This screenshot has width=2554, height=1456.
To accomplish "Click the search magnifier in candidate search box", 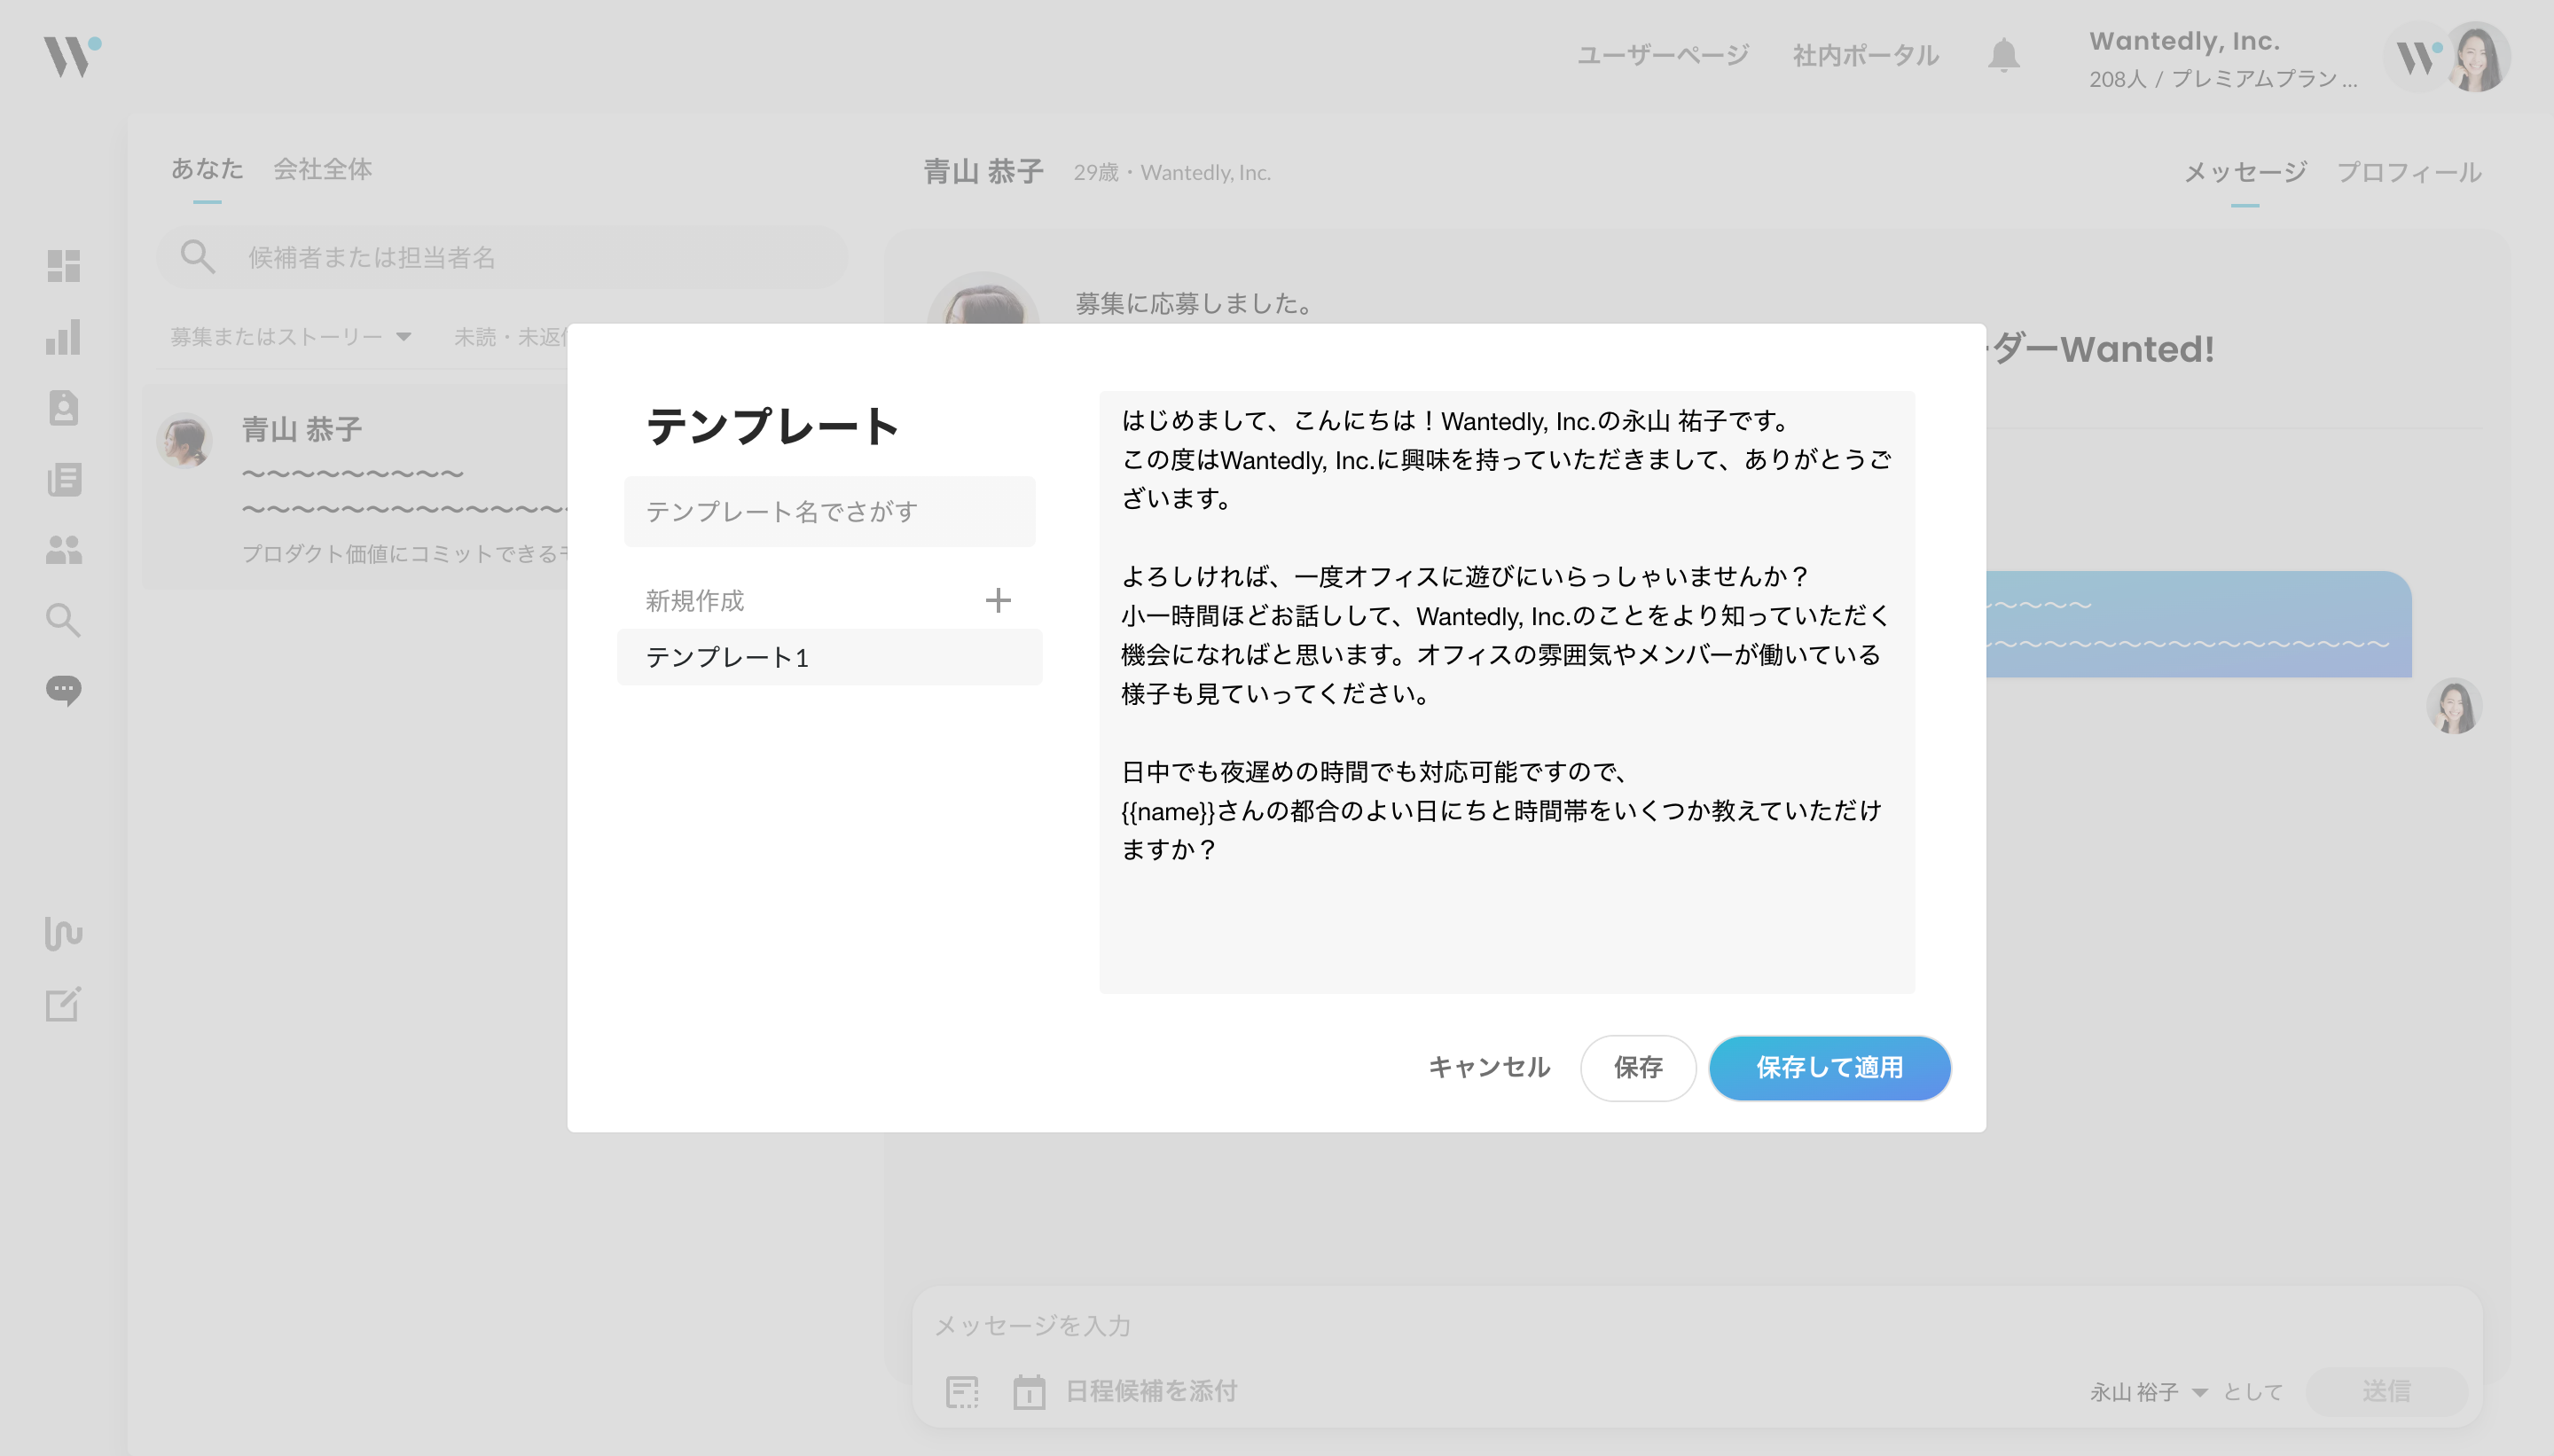I will tap(197, 257).
